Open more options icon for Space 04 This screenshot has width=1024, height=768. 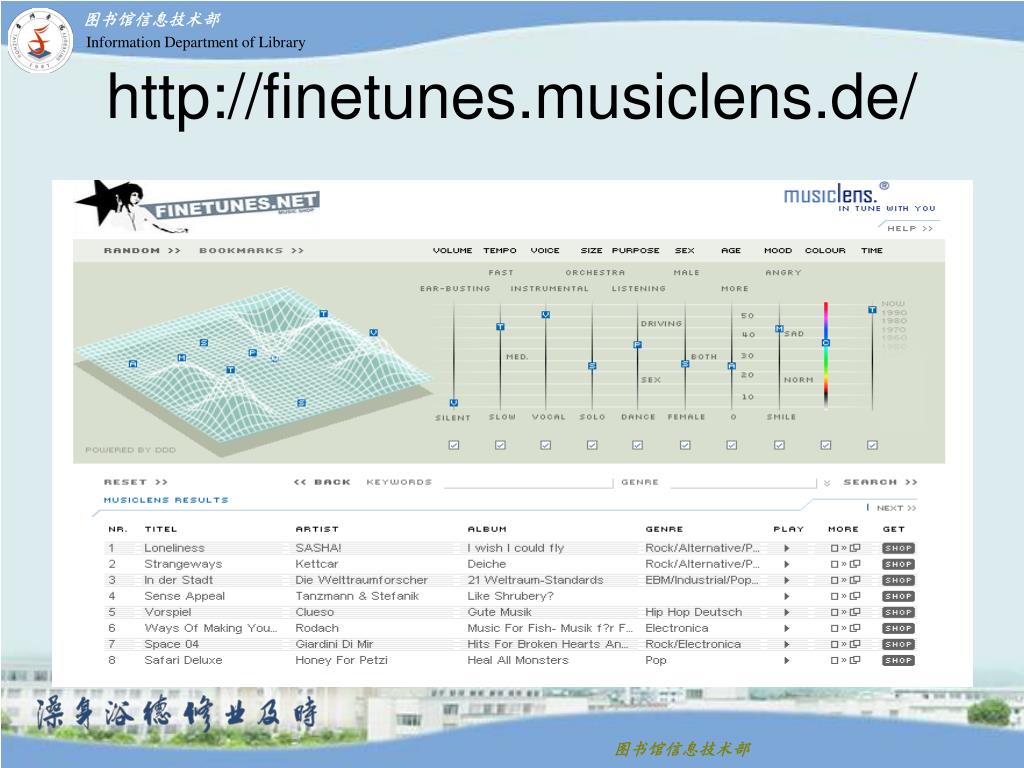pyautogui.click(x=846, y=645)
